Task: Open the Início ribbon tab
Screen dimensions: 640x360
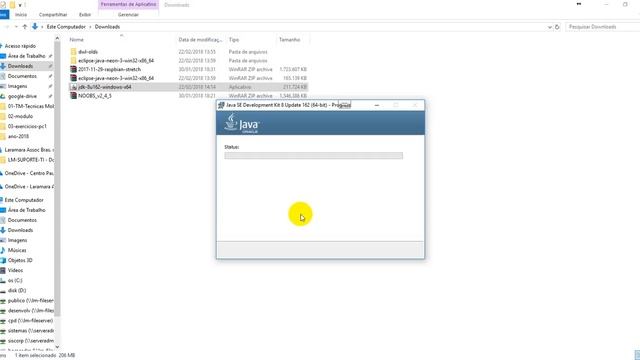Action: (21, 15)
